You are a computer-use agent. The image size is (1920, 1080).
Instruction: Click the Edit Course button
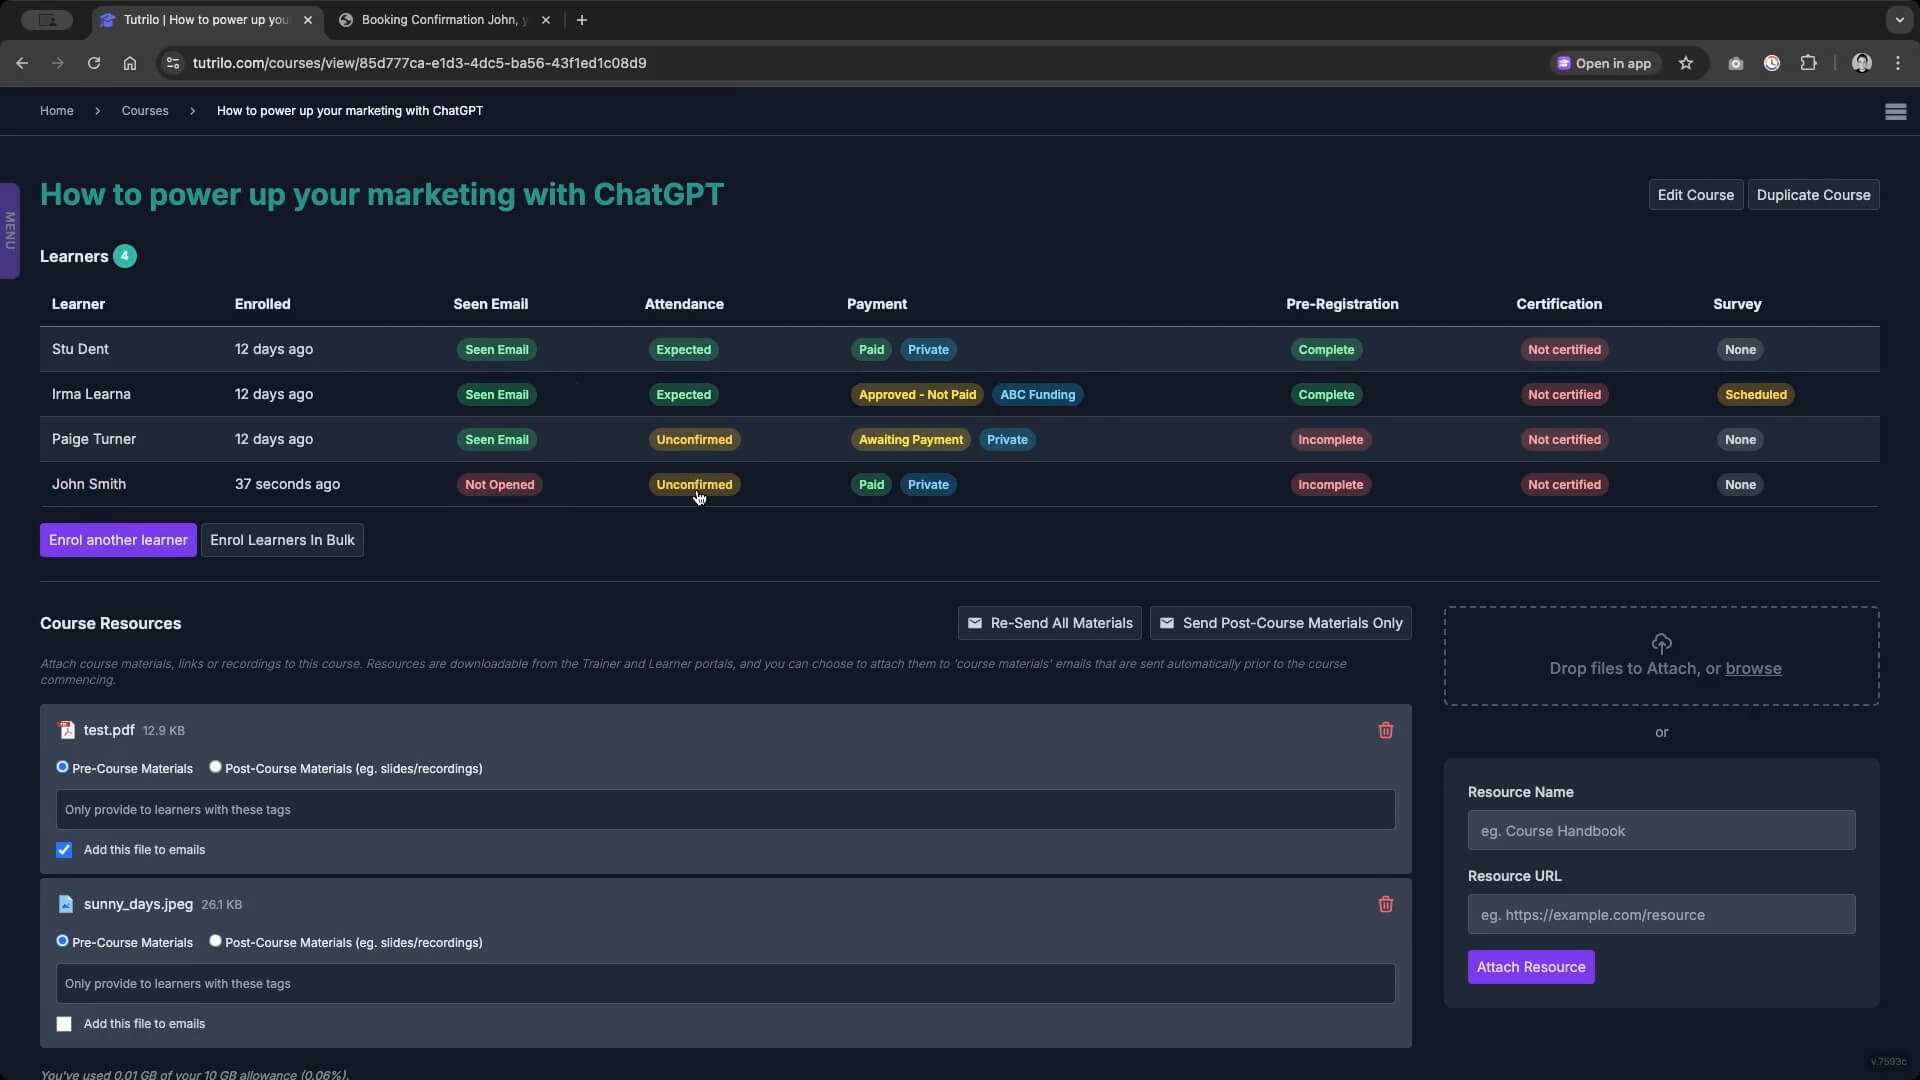pyautogui.click(x=1695, y=195)
